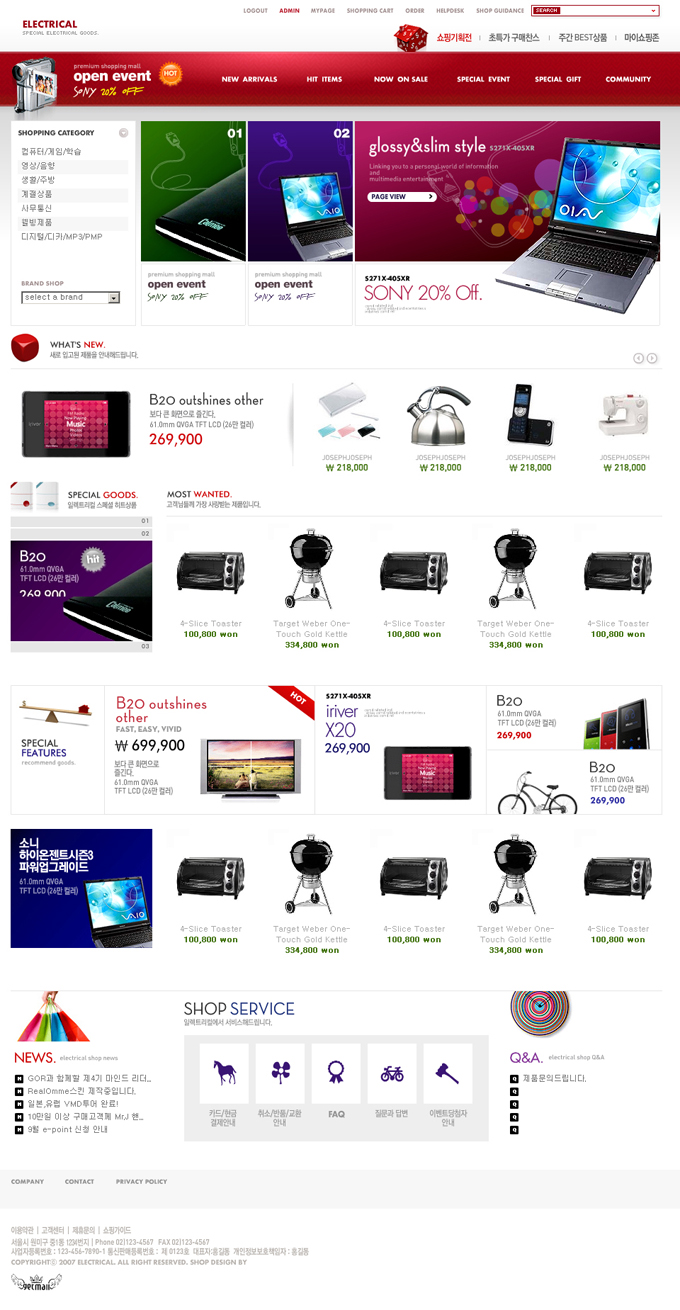Viewport: 680px width, 1310px height.
Task: Open the NEW ARRIVALS menu
Action: tap(249, 79)
